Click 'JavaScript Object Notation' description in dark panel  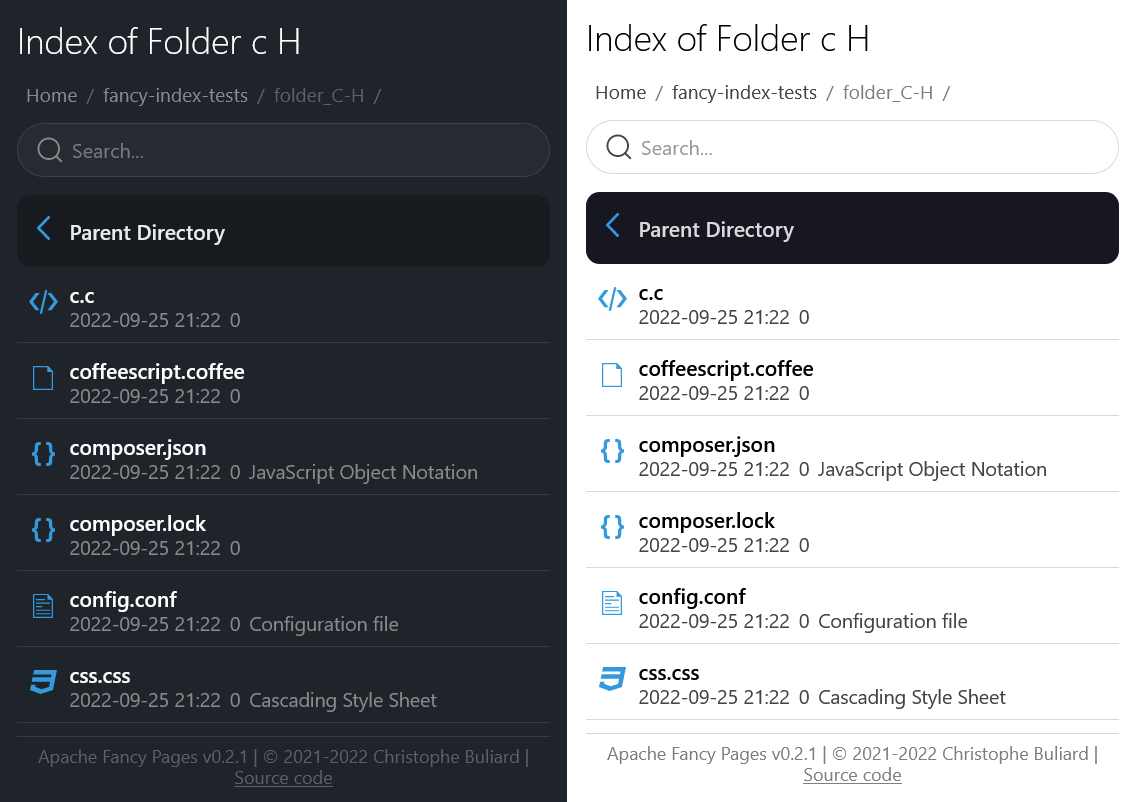[x=364, y=473]
